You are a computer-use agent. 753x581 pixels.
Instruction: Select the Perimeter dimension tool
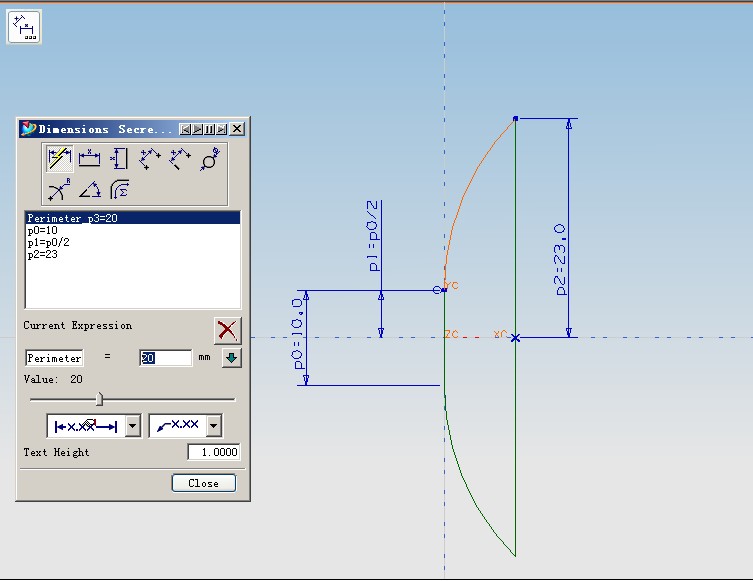coord(119,189)
